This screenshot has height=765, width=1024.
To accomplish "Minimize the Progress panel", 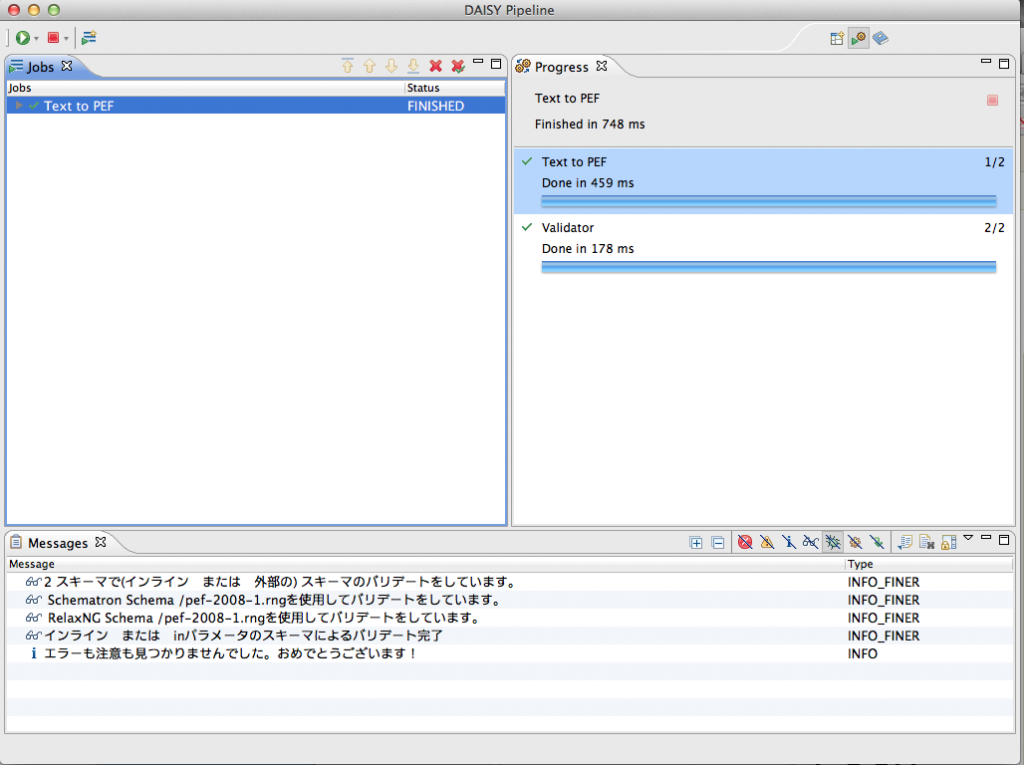I will pos(986,62).
